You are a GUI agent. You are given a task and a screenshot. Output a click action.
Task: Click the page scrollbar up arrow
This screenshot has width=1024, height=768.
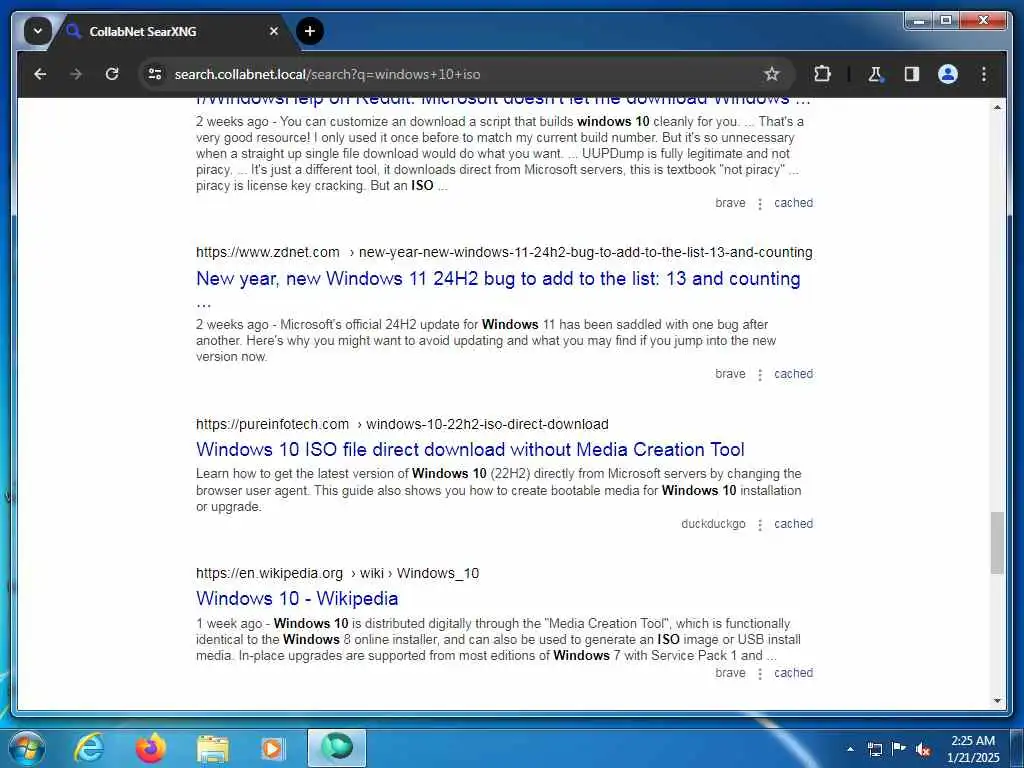(997, 106)
